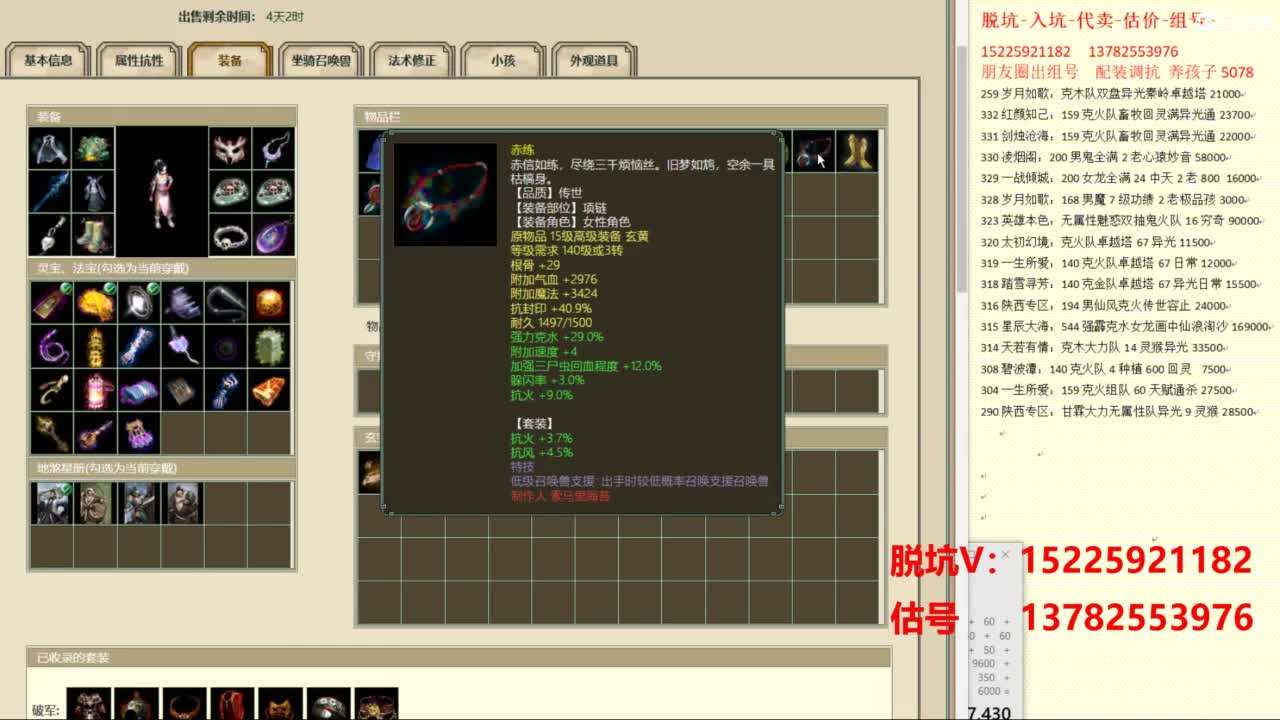The height and width of the screenshot is (720, 1280).
Task: Select the golden pagoda treasure icon
Action: coord(95,346)
